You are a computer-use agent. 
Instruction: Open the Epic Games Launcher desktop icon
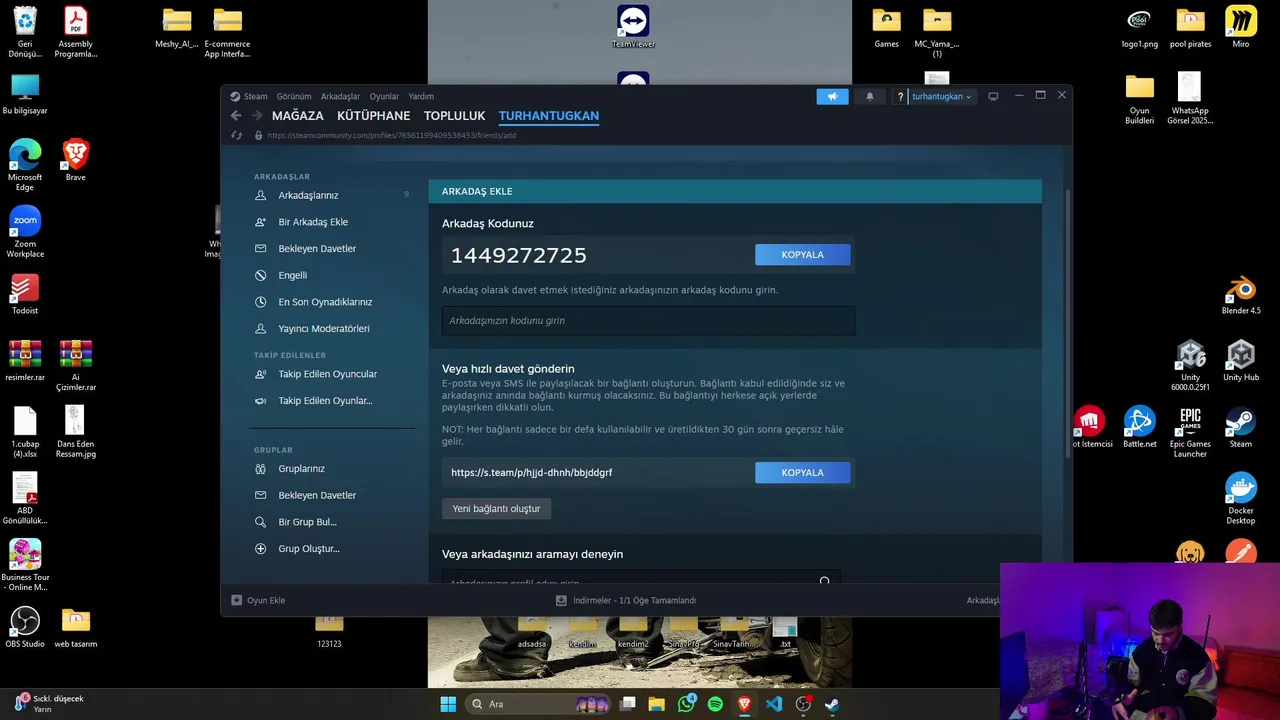point(1190,432)
